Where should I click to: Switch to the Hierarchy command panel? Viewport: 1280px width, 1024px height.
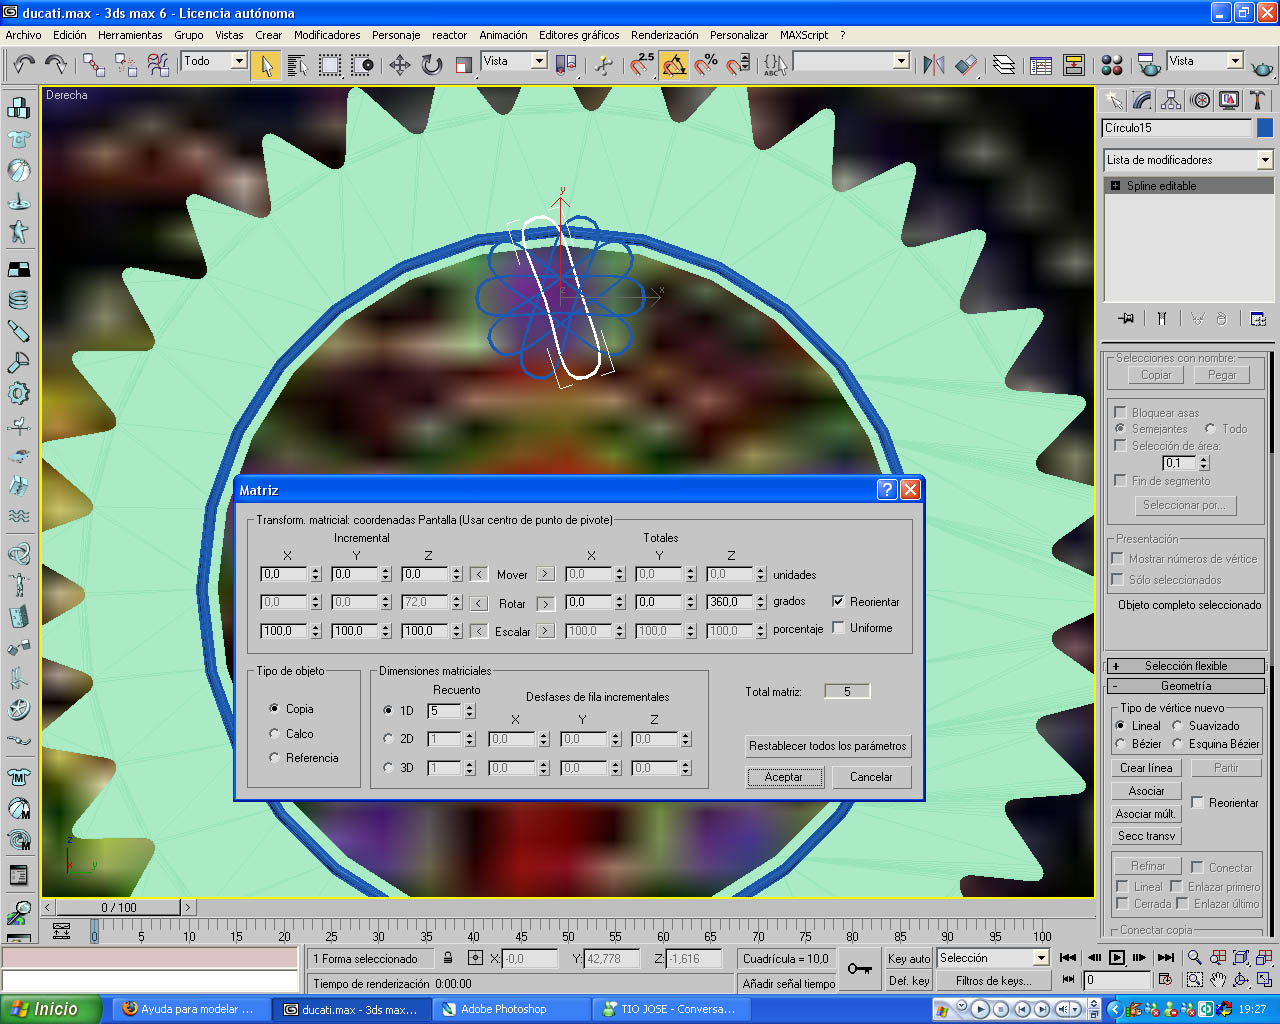point(1171,100)
